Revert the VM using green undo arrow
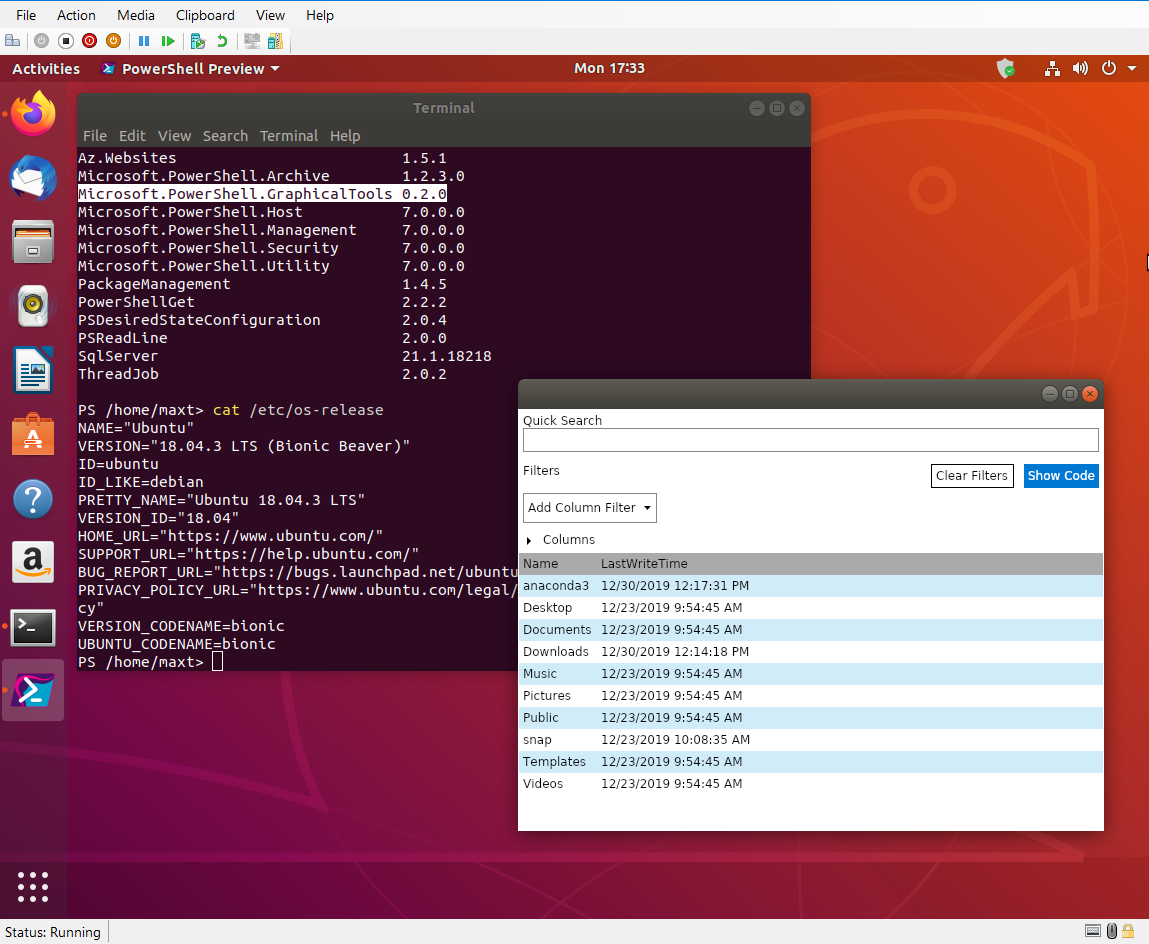Image resolution: width=1149 pixels, height=944 pixels. point(222,41)
